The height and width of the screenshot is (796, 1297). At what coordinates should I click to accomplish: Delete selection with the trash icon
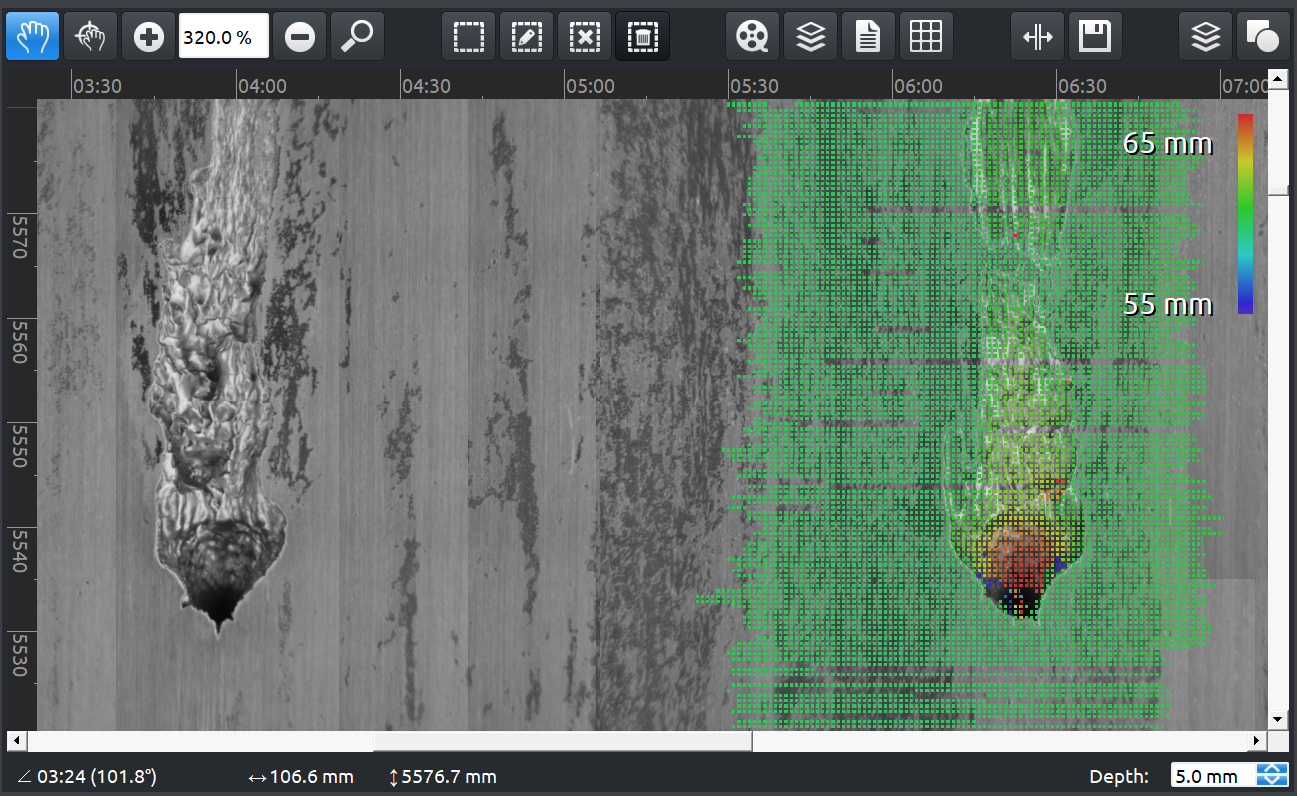[x=642, y=37]
